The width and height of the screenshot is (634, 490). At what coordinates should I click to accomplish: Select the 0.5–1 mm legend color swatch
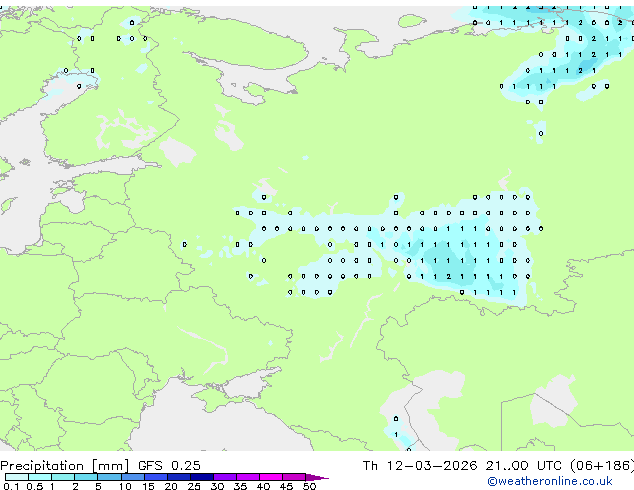click(40, 477)
